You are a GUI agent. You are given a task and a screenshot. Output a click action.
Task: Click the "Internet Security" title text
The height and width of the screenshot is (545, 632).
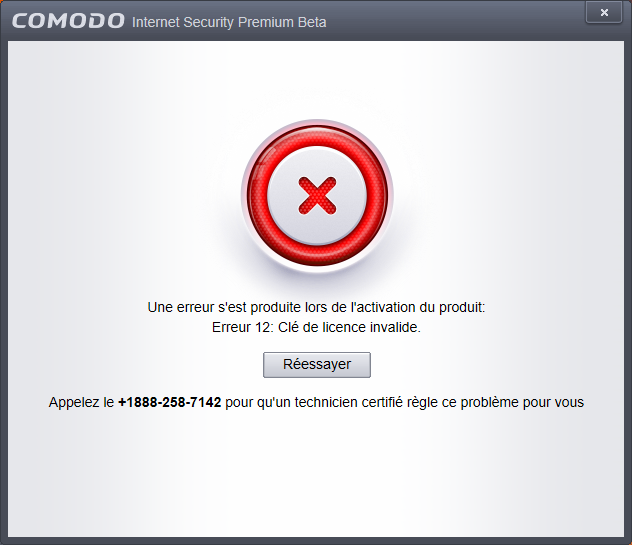point(183,22)
